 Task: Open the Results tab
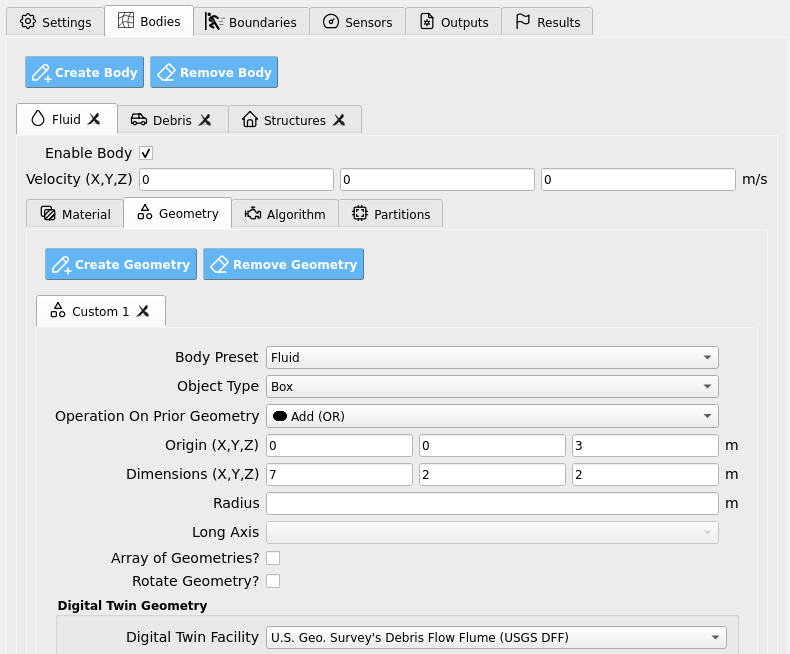click(x=547, y=22)
